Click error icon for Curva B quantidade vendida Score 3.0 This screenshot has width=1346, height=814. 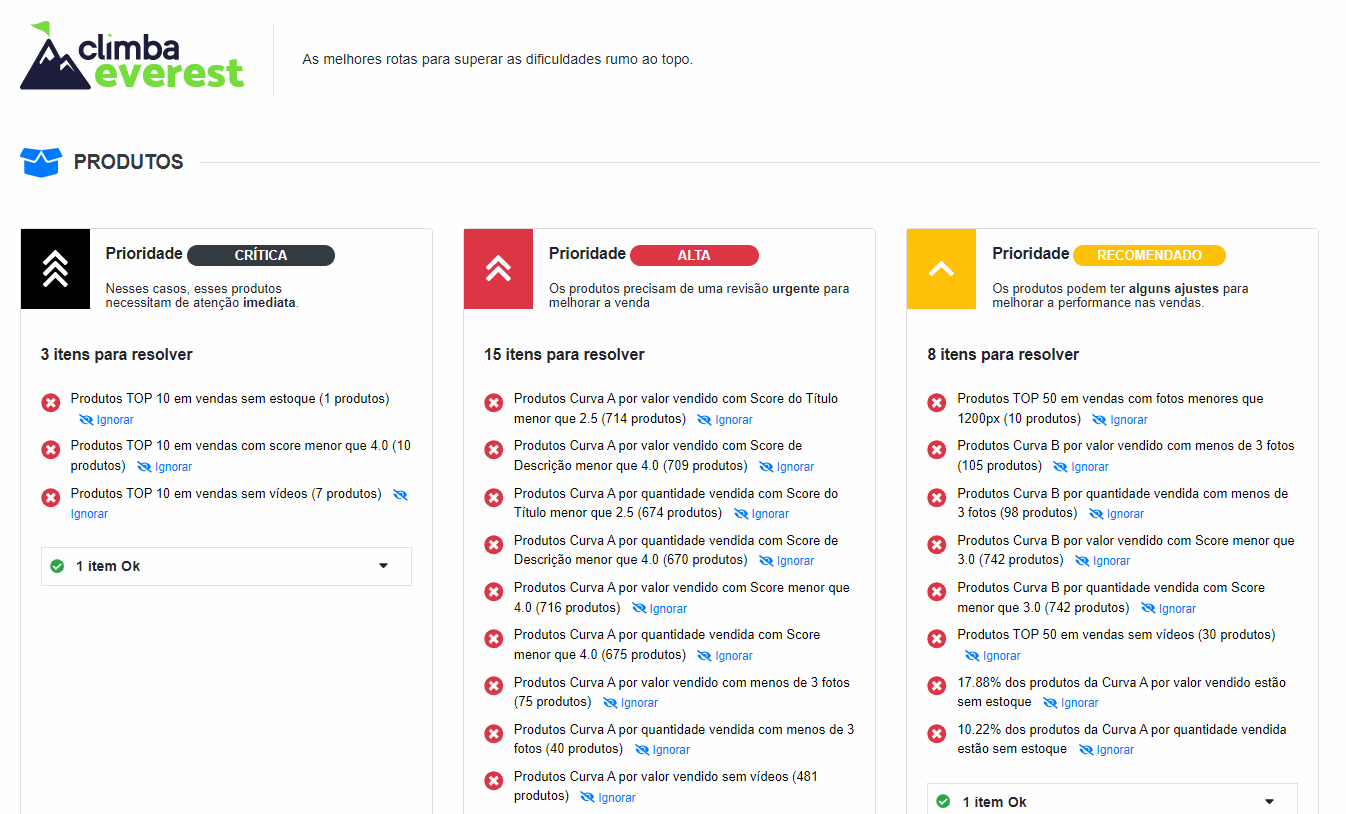point(936,592)
